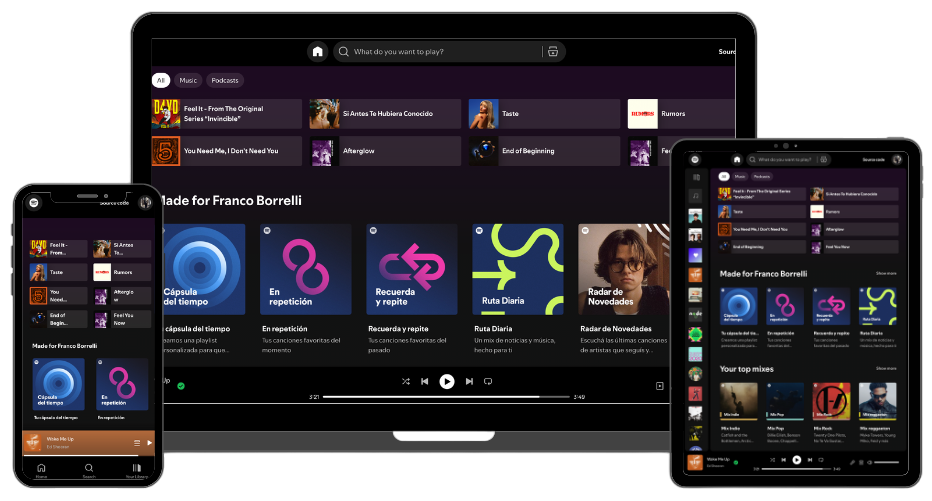
Task: Open Cápsula del tiempo playlist on laptop
Action: (x=203, y=269)
